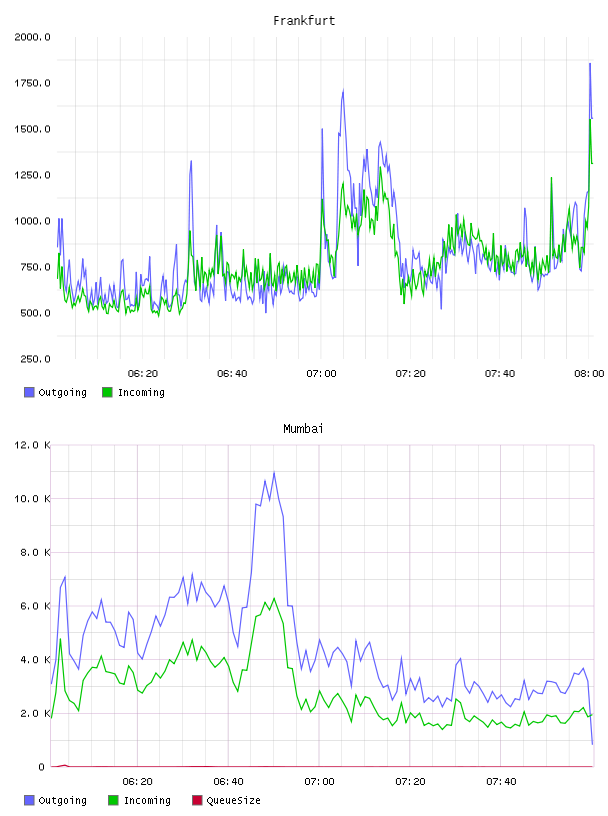The height and width of the screenshot is (816, 608).
Task: Select Incoming label in Mumbai legend
Action: pos(147,800)
